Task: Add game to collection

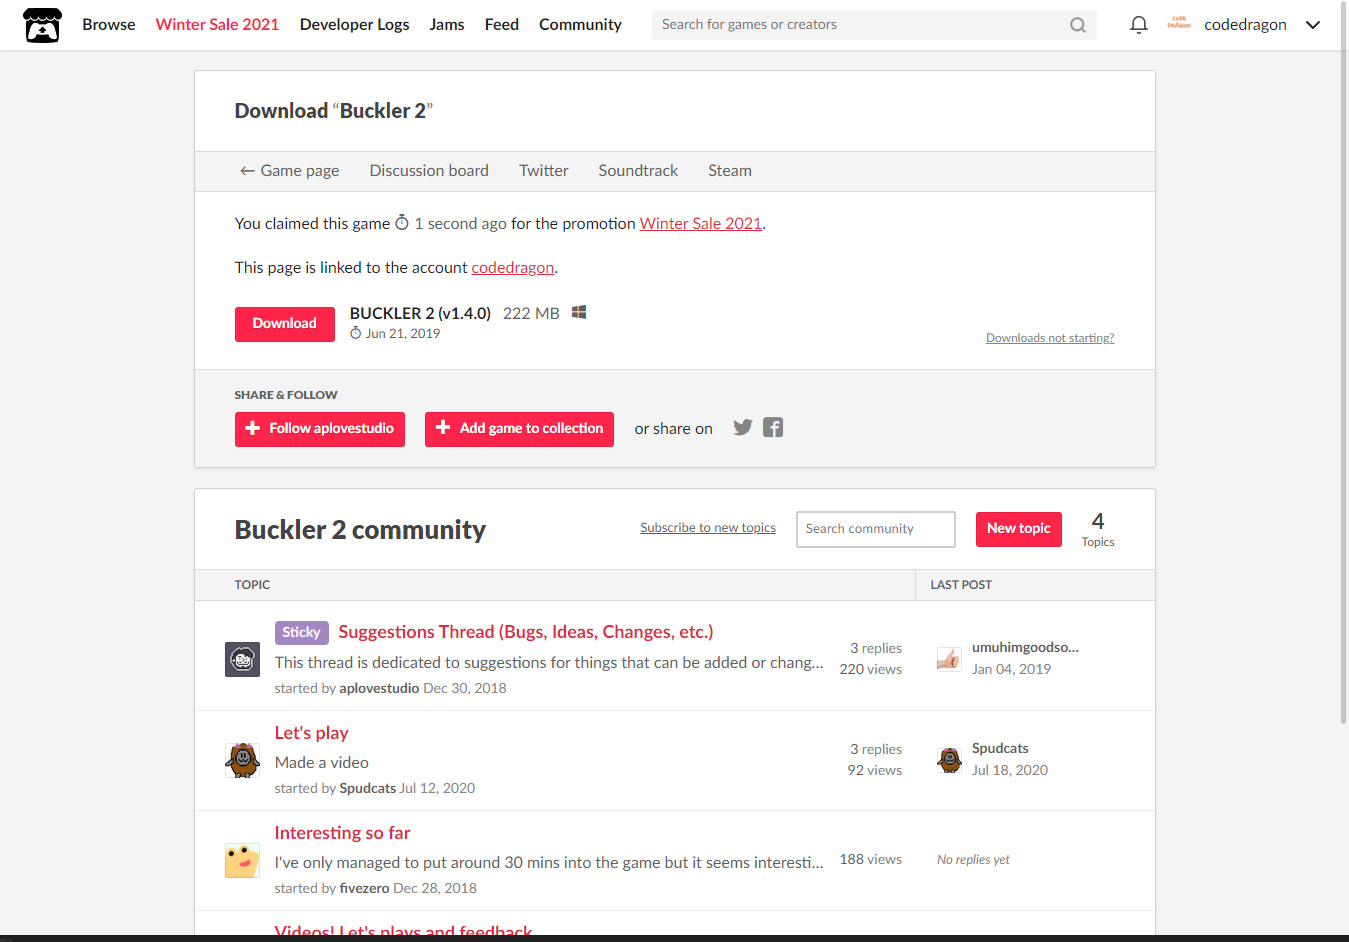Action: tap(519, 429)
